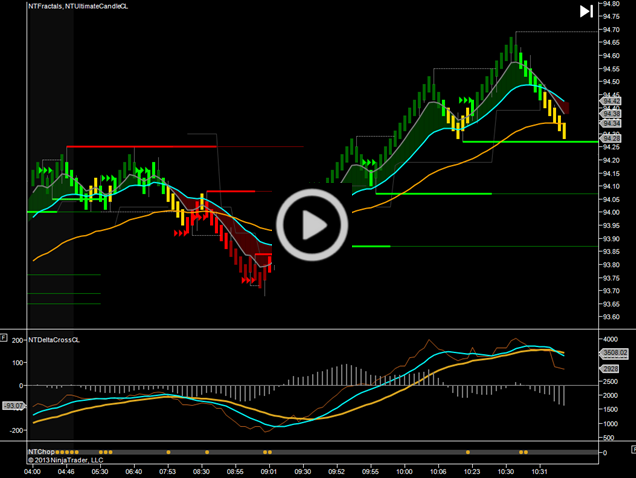Screen dimensions: 636x478
Task: Click the red triple-arrow sell signal marker
Action: [x=181, y=232]
